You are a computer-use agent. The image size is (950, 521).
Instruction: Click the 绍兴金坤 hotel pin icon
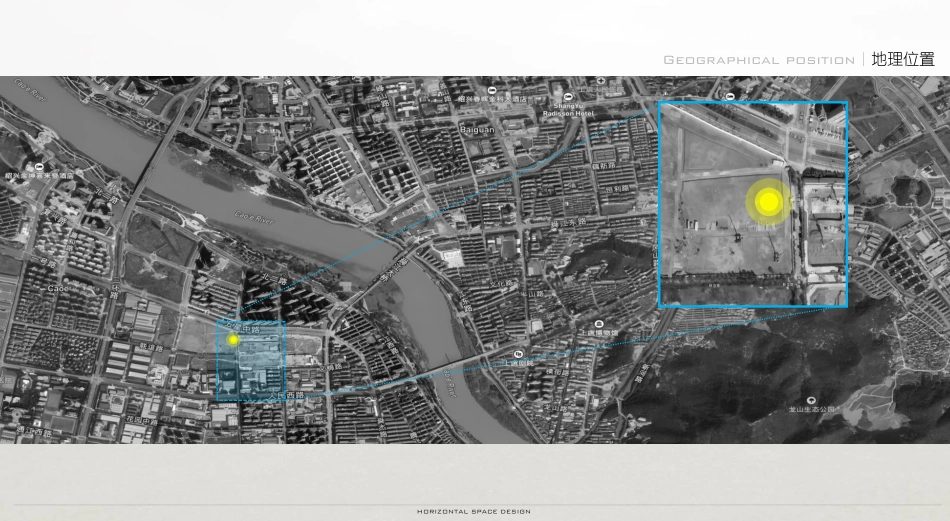[x=38, y=166]
